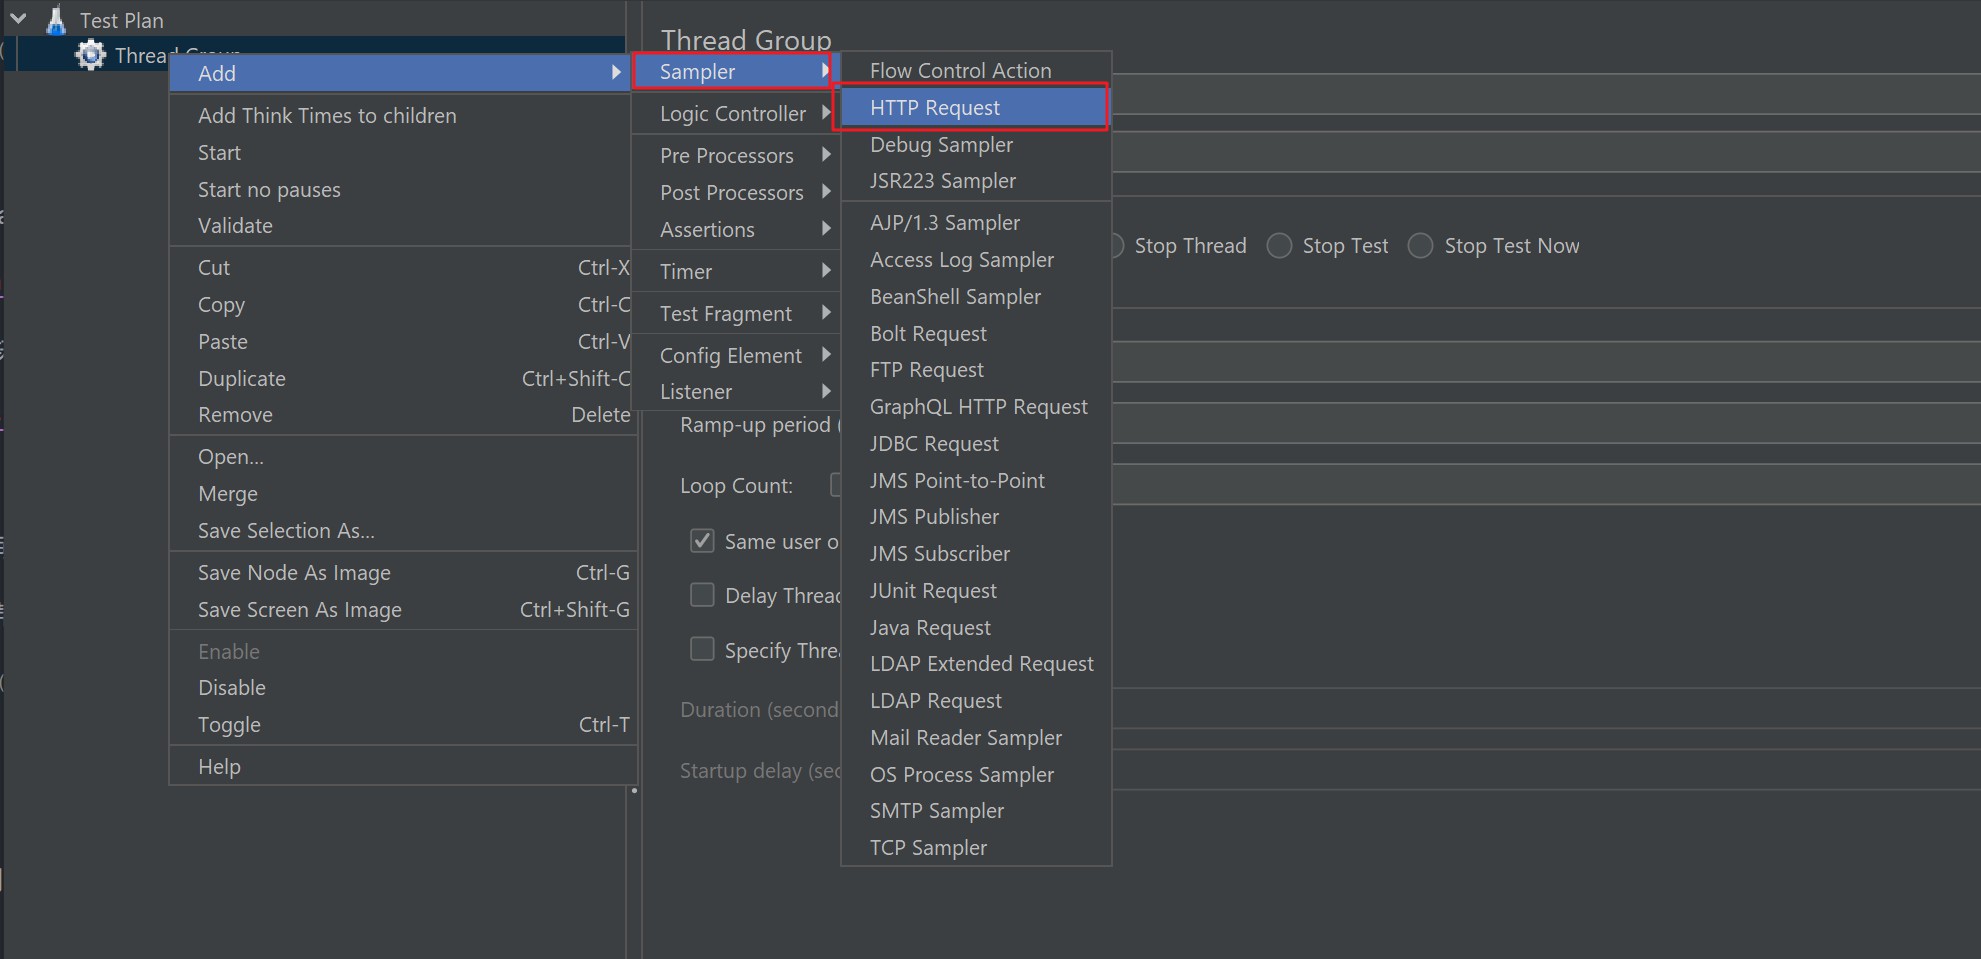Expand the Post Processors submenu
Image resolution: width=1981 pixels, height=959 pixels.
(736, 192)
